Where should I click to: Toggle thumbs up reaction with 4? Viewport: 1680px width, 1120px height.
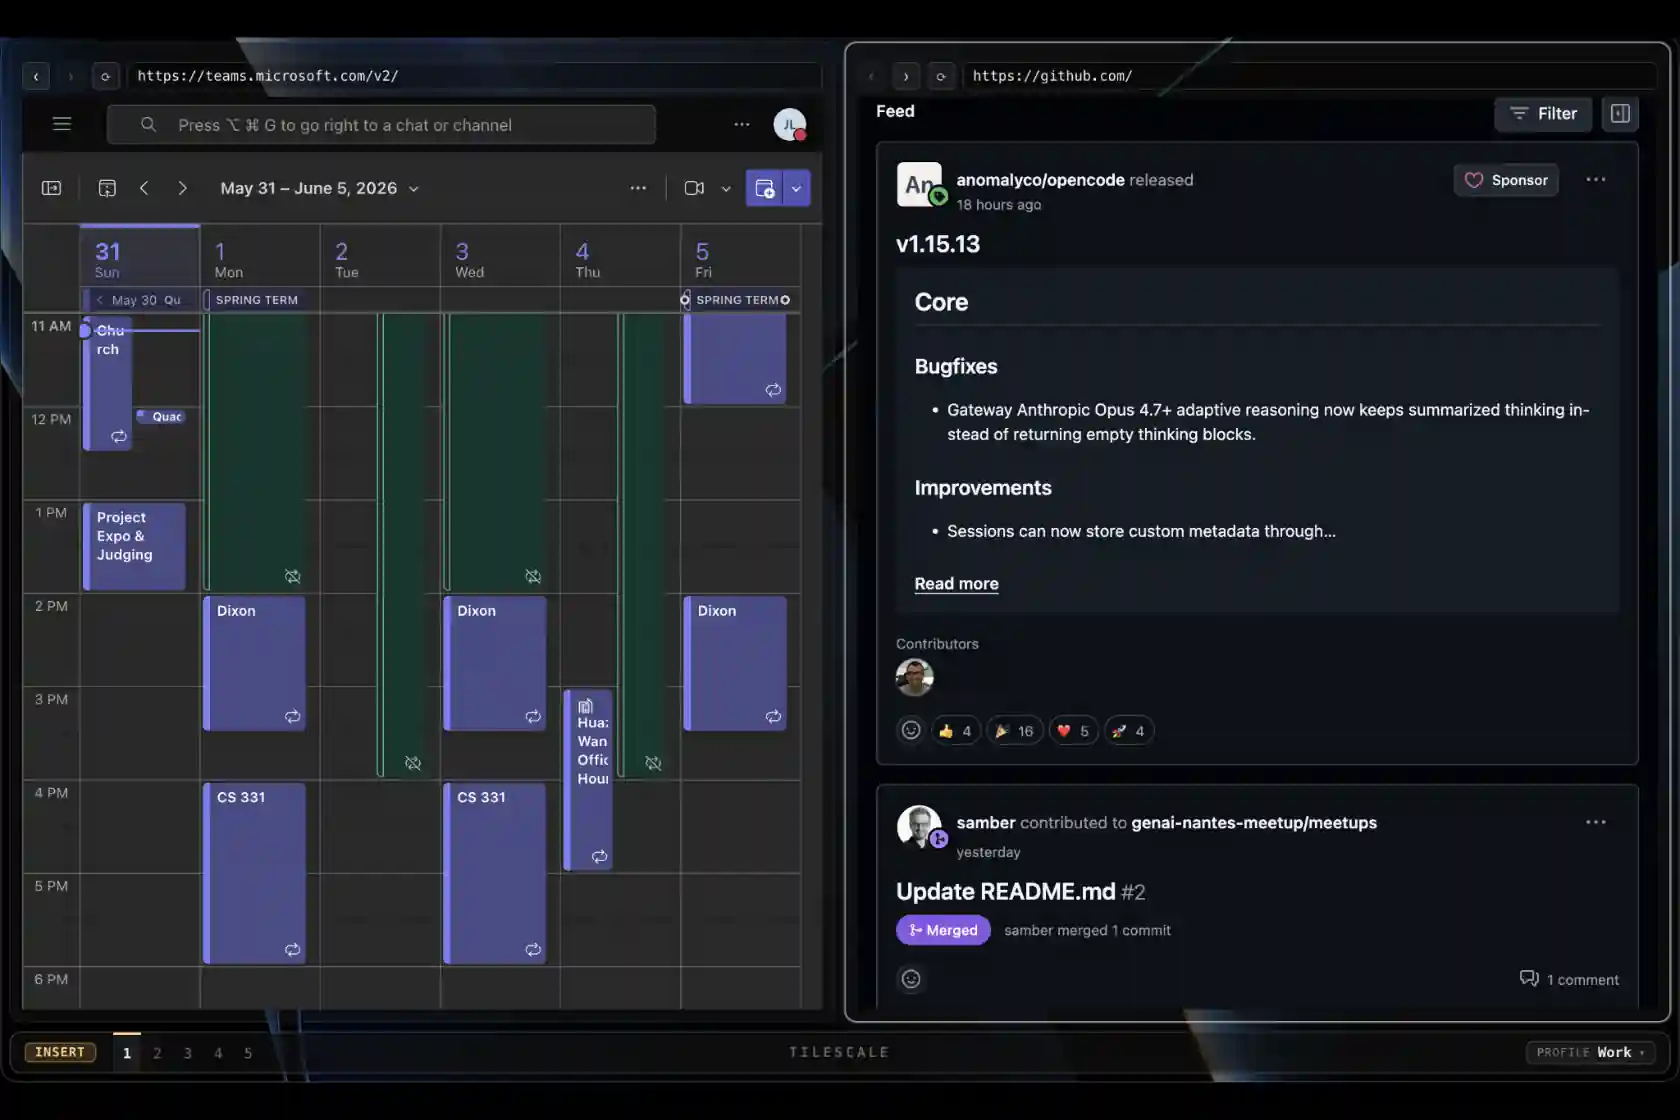click(x=955, y=731)
